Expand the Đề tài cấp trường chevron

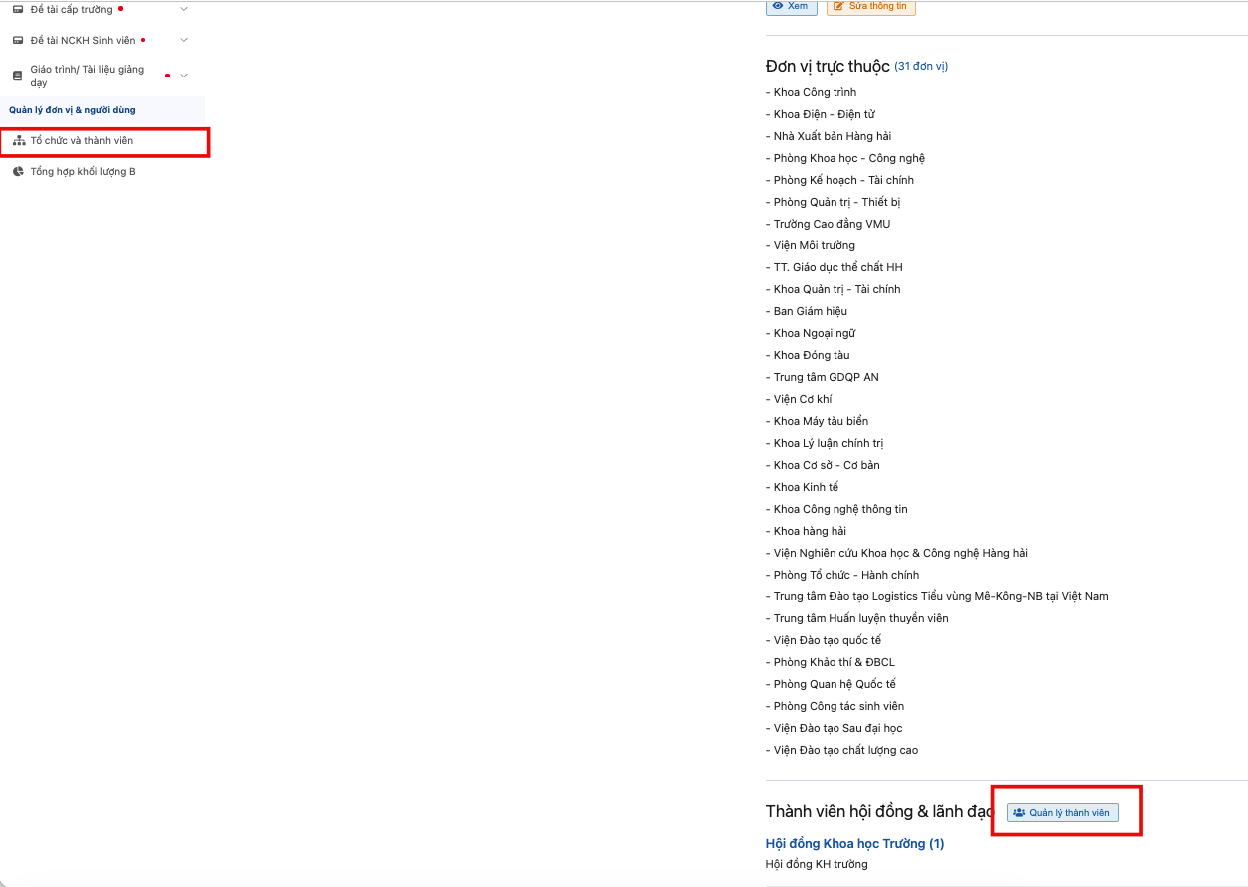183,9
